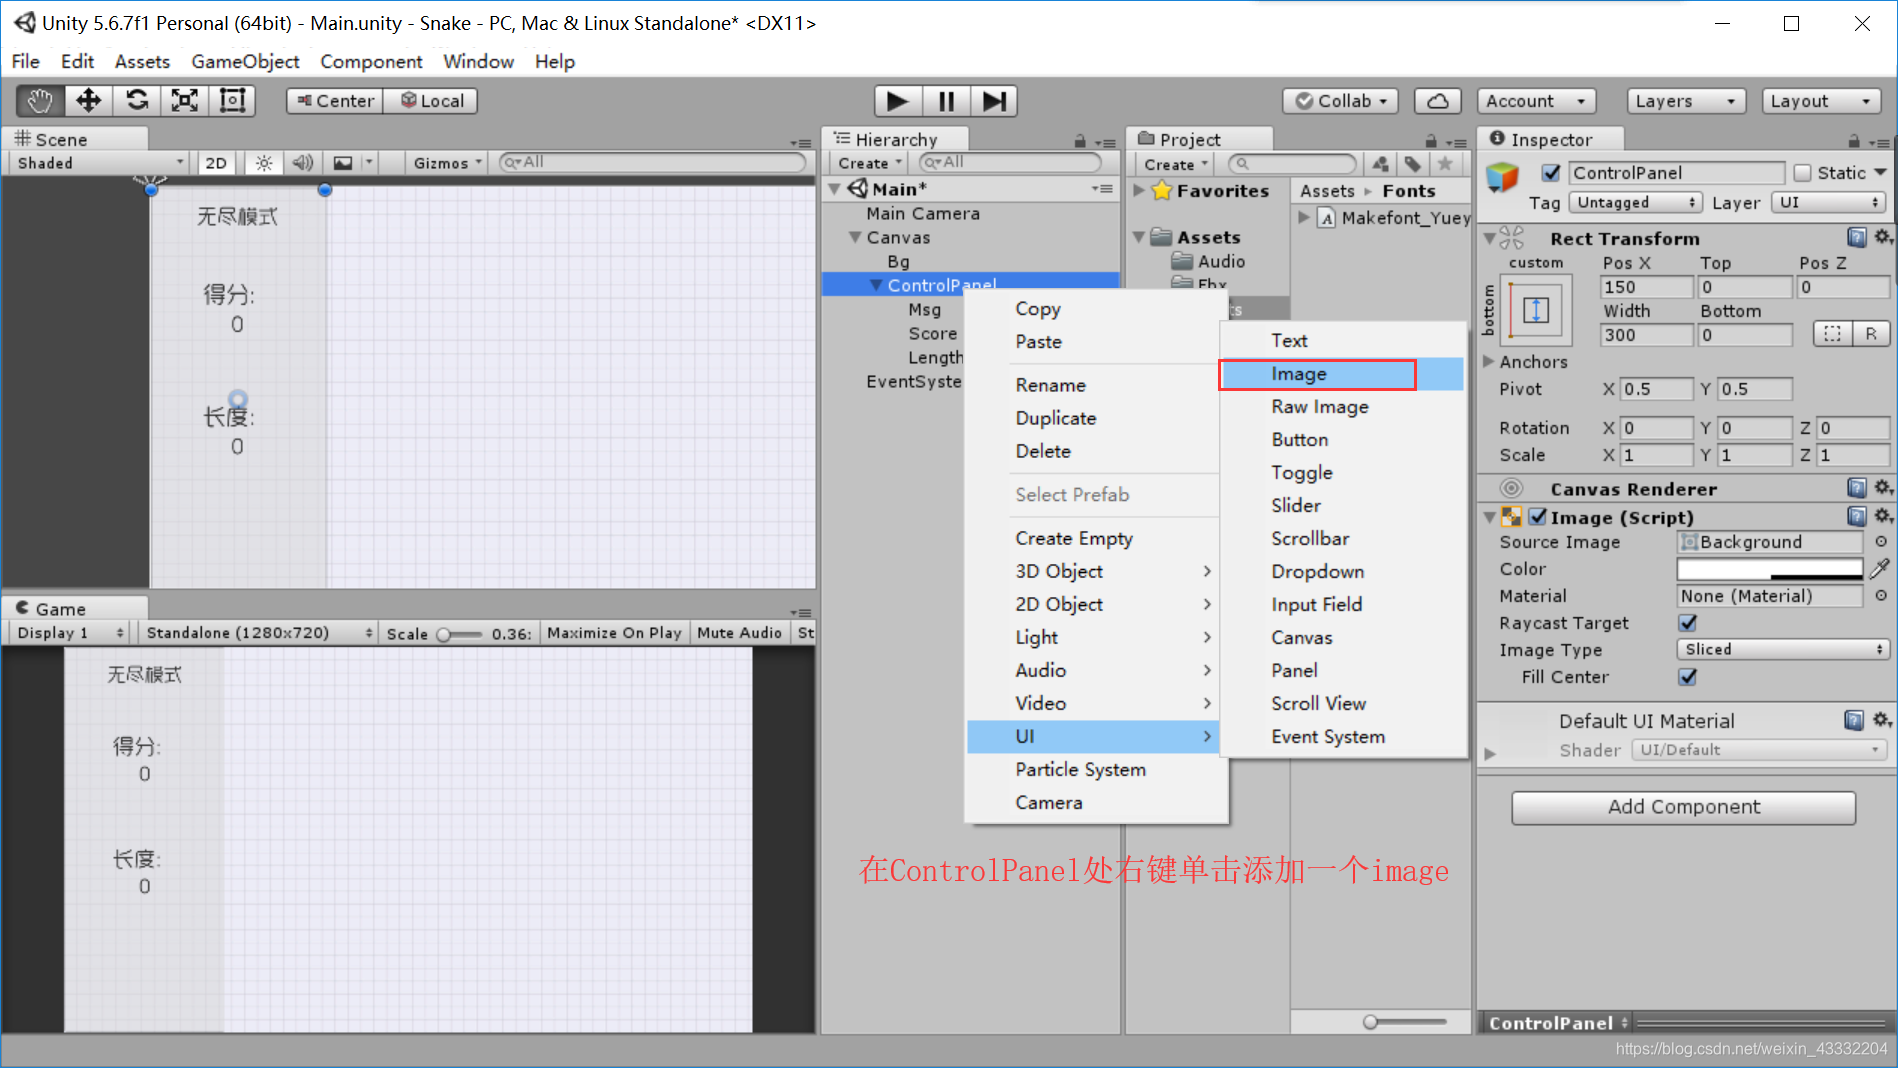Click the Step frame button
The image size is (1898, 1068).
pos(994,101)
